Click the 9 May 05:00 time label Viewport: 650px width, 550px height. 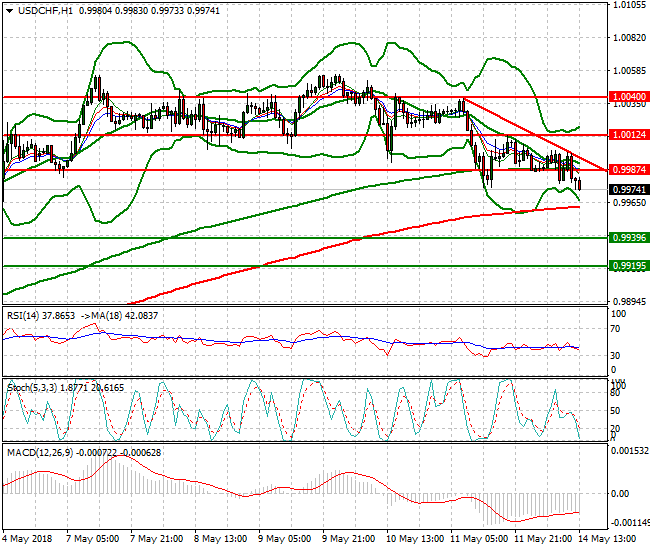(x=284, y=539)
